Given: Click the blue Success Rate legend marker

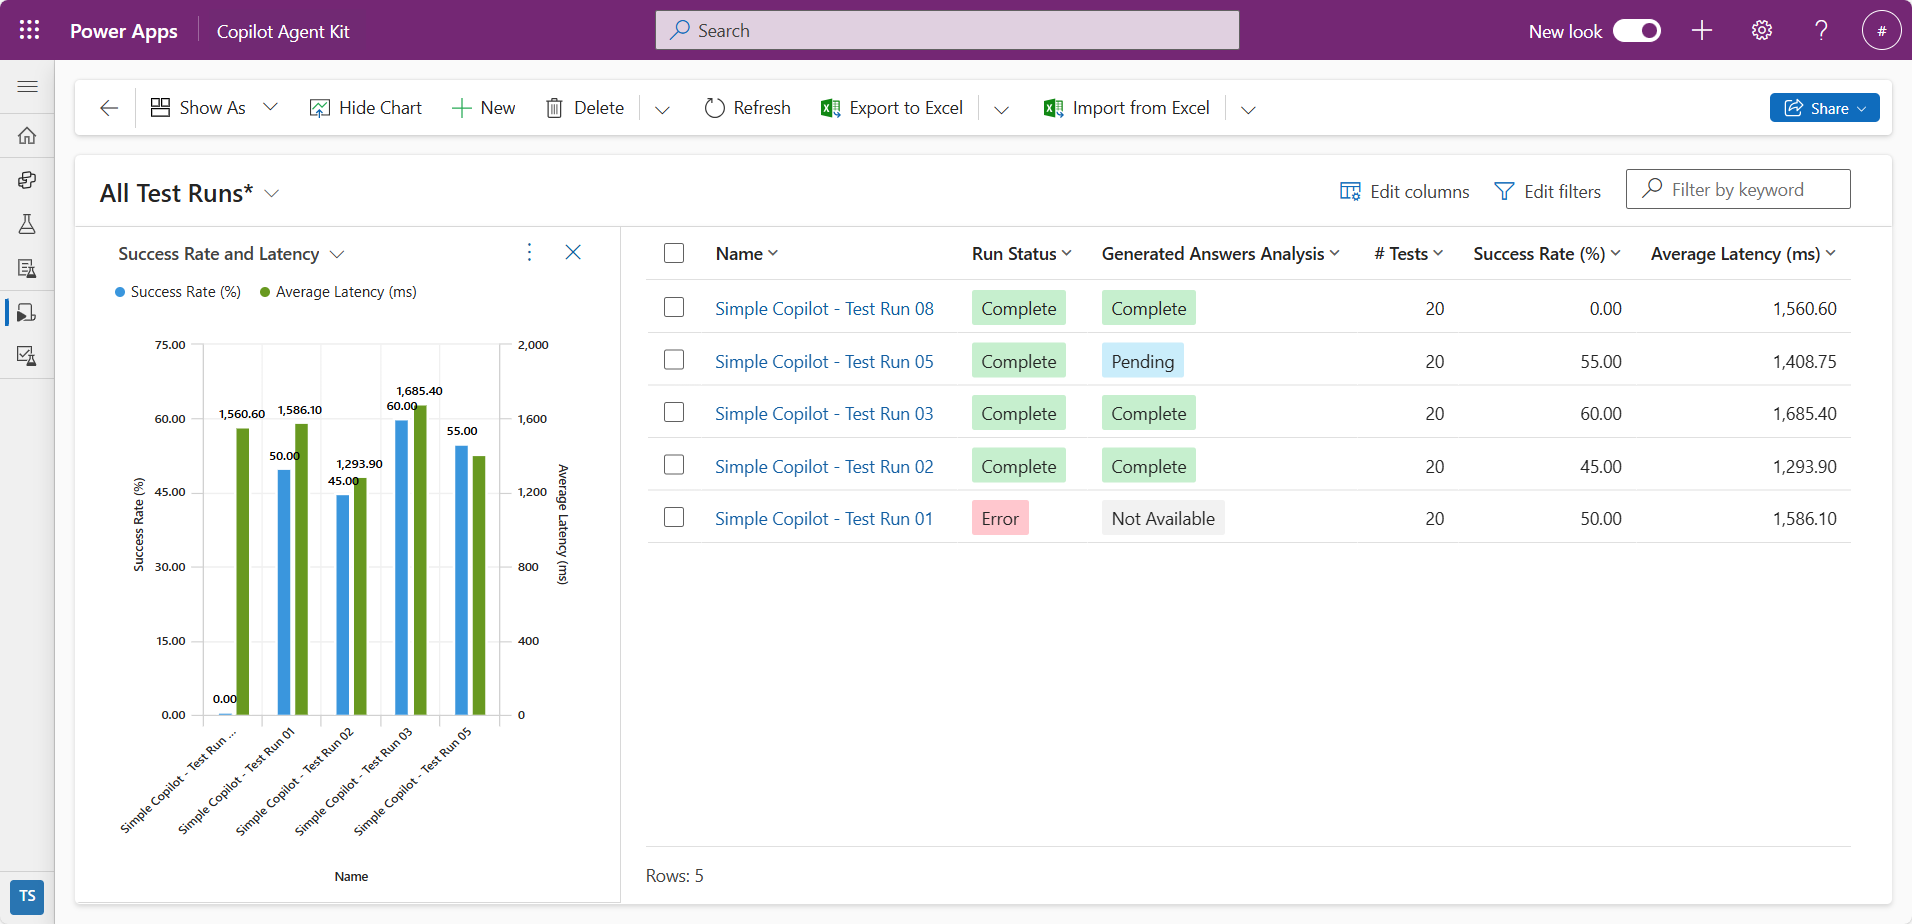Looking at the screenshot, I should pyautogui.click(x=120, y=292).
